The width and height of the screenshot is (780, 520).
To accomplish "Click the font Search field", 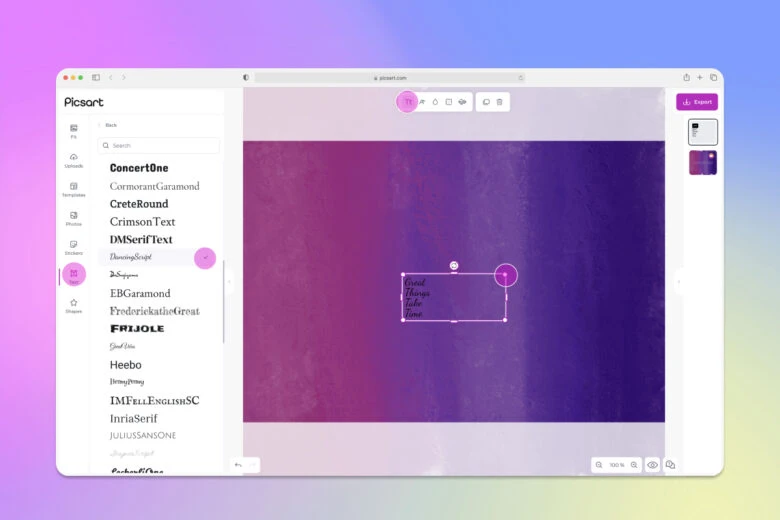I will coord(160,145).
